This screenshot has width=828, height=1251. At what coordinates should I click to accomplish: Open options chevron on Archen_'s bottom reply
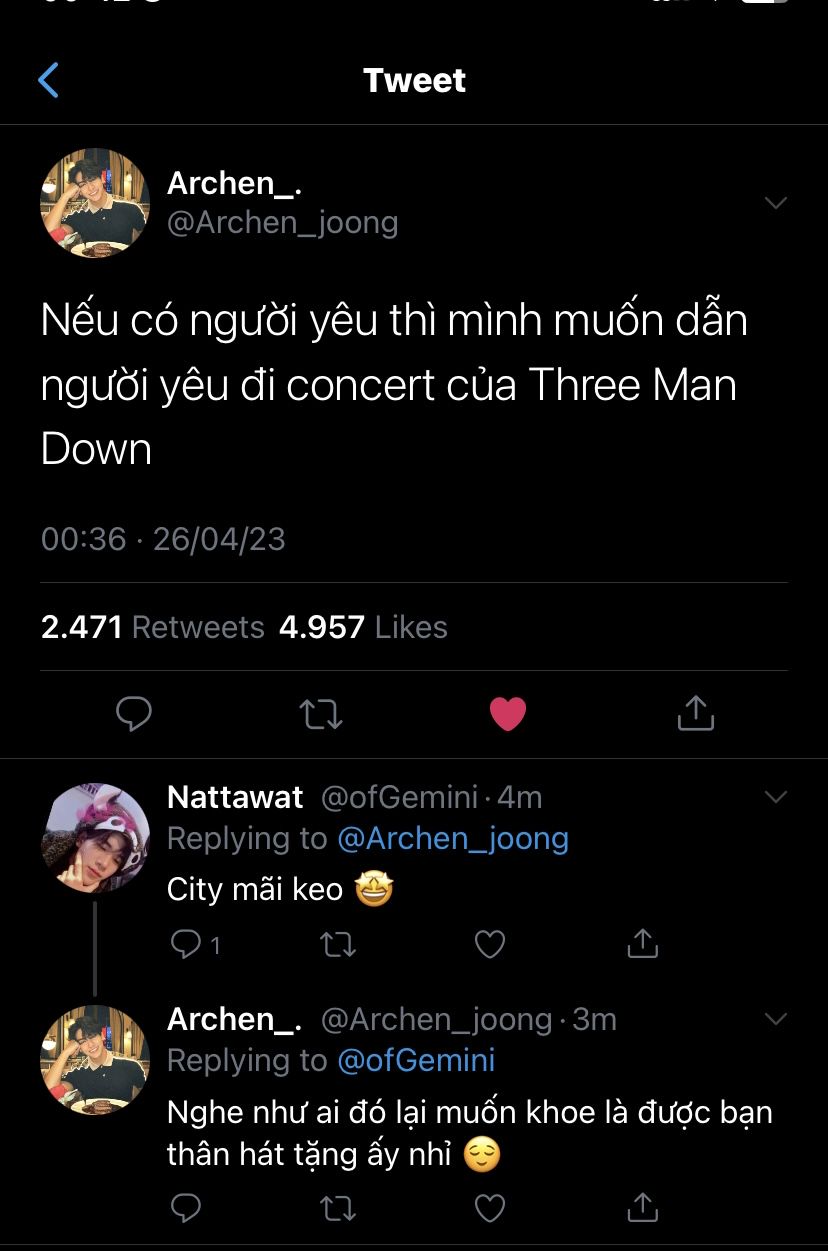[x=775, y=1019]
